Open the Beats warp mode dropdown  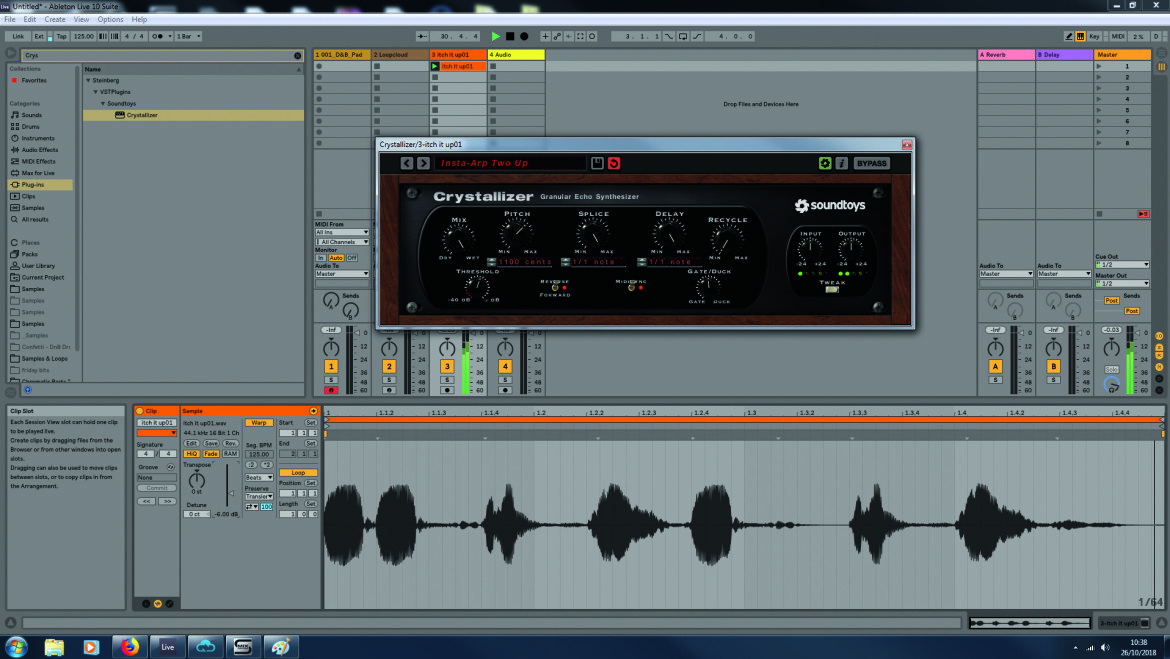point(259,478)
